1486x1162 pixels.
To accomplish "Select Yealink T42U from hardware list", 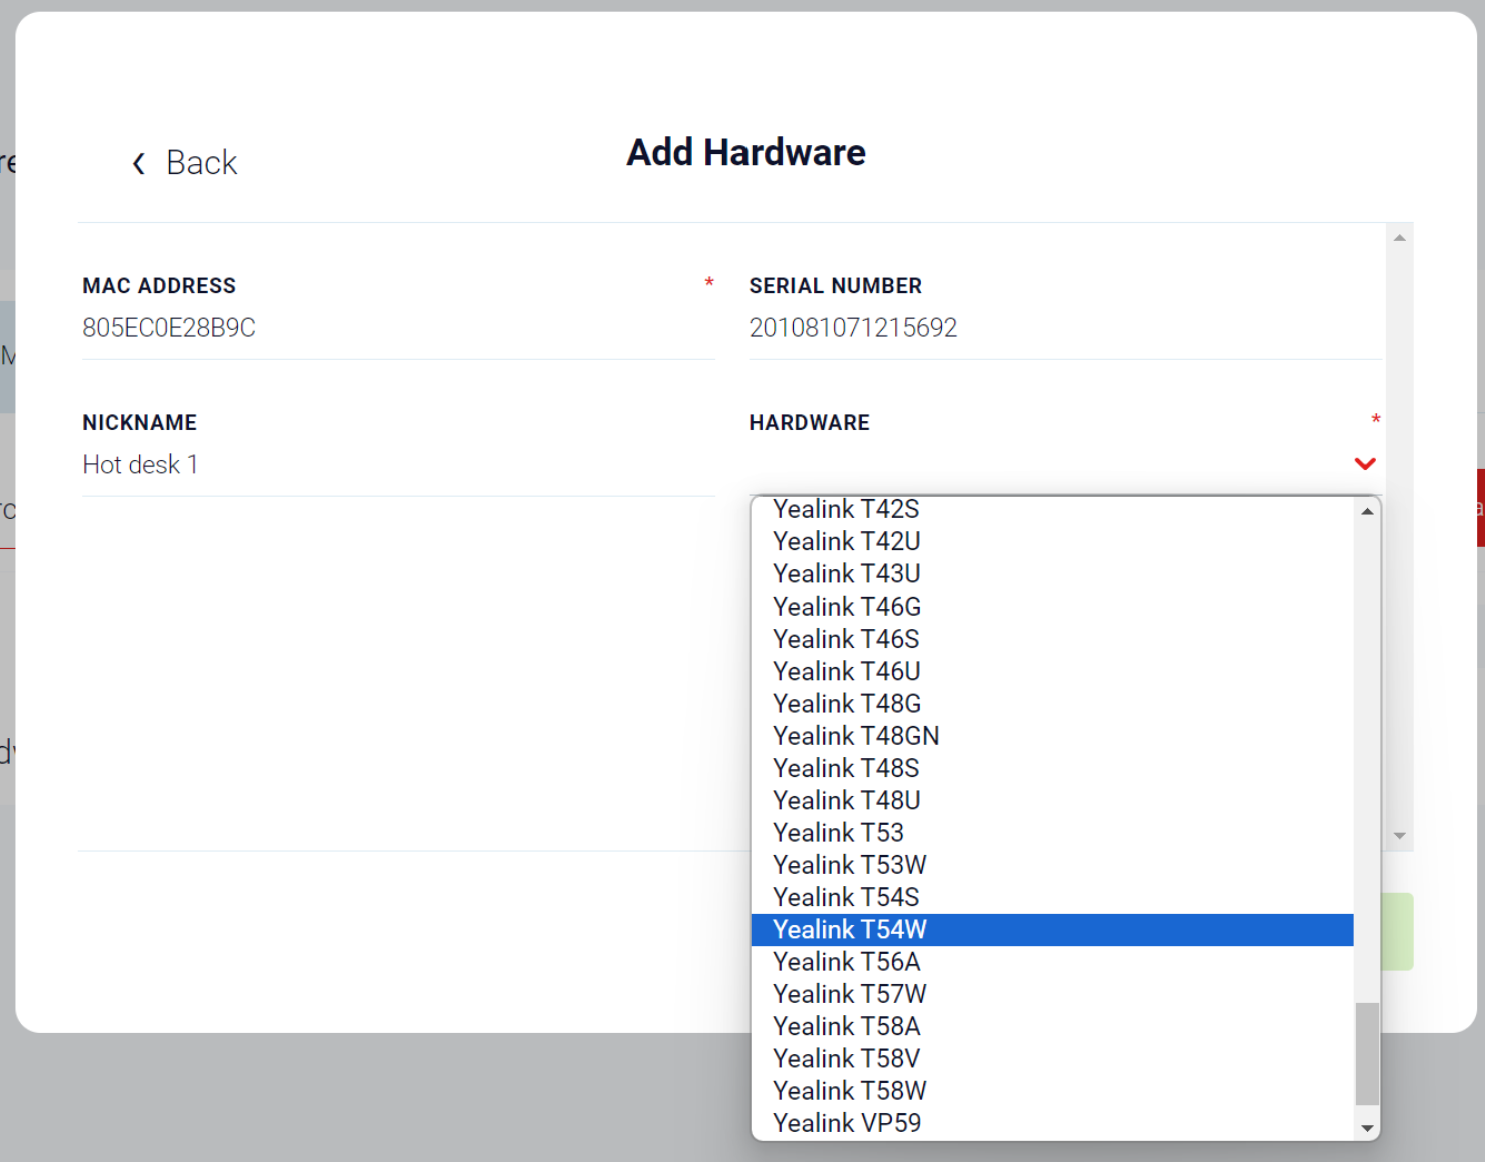I will pyautogui.click(x=1052, y=541).
